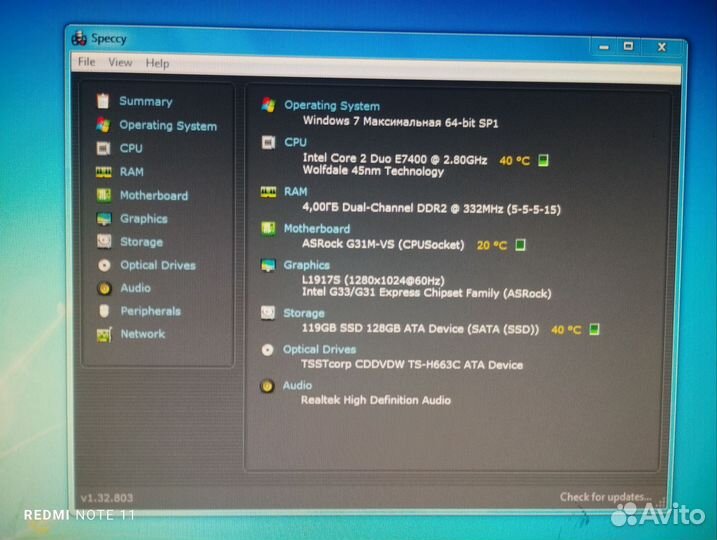Click the RAM module icon in sidebar

(x=102, y=172)
